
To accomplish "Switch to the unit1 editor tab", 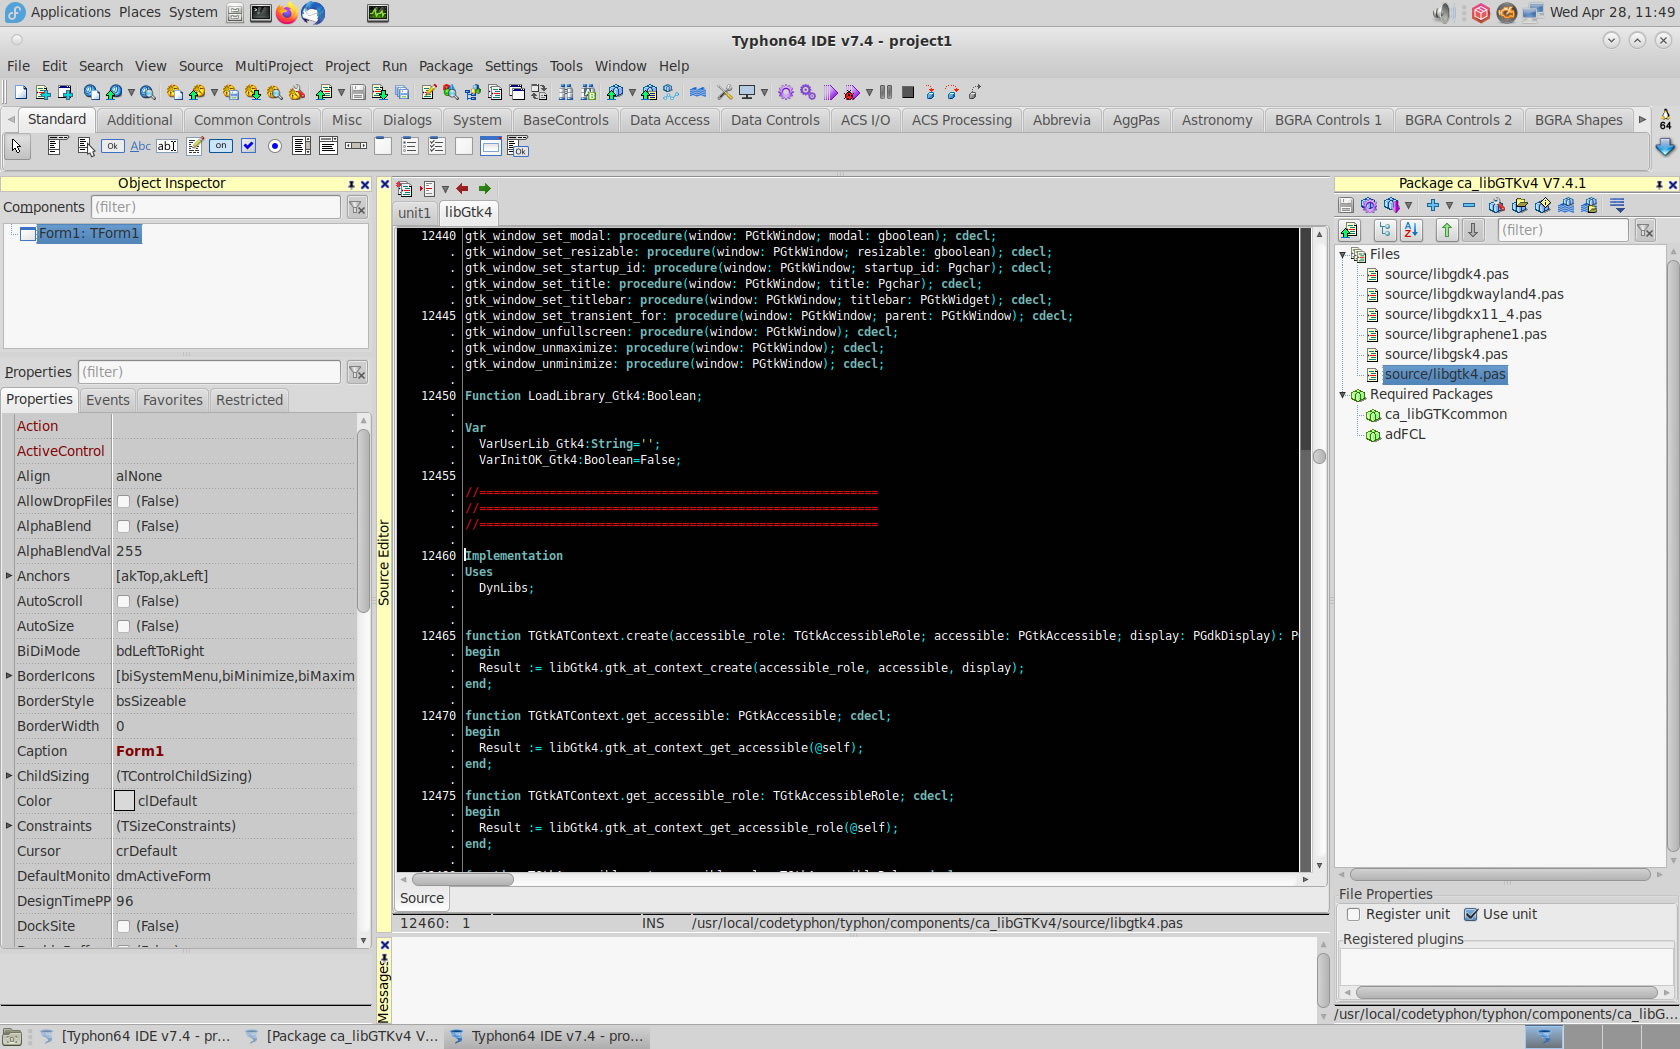I will [x=414, y=212].
